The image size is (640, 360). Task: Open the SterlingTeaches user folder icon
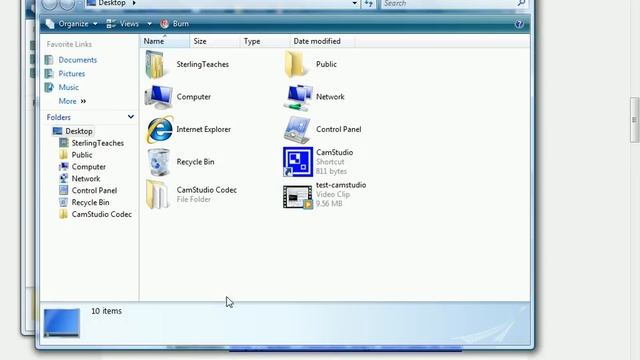[157, 64]
